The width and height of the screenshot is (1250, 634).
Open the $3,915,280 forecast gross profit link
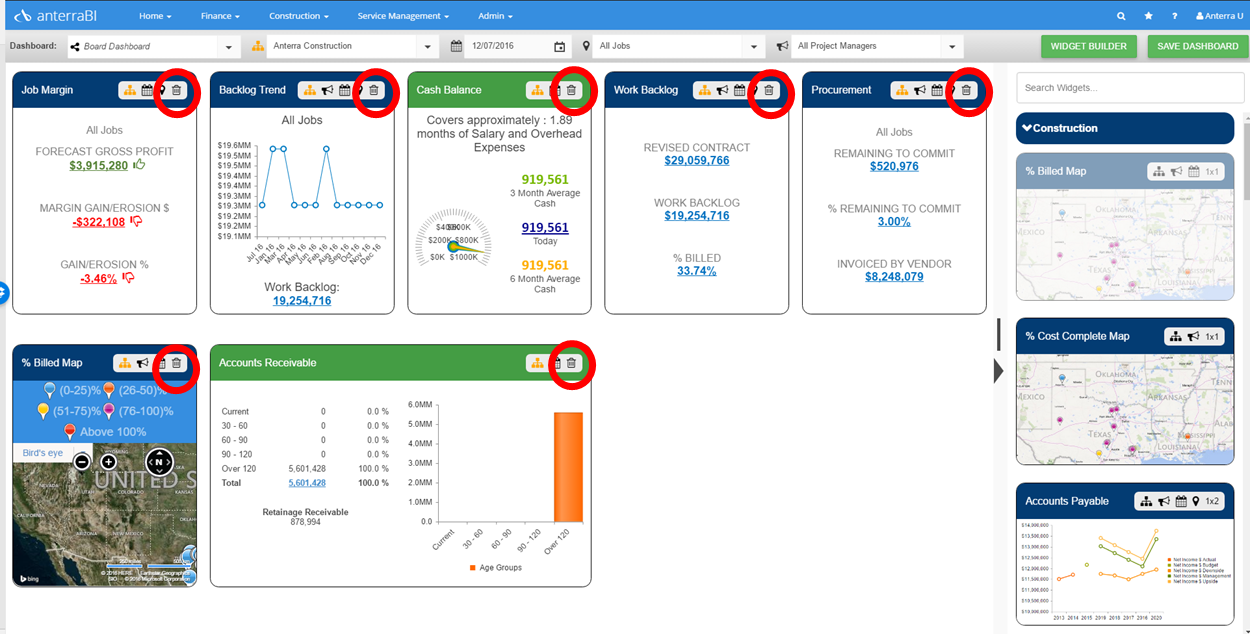pos(99,166)
